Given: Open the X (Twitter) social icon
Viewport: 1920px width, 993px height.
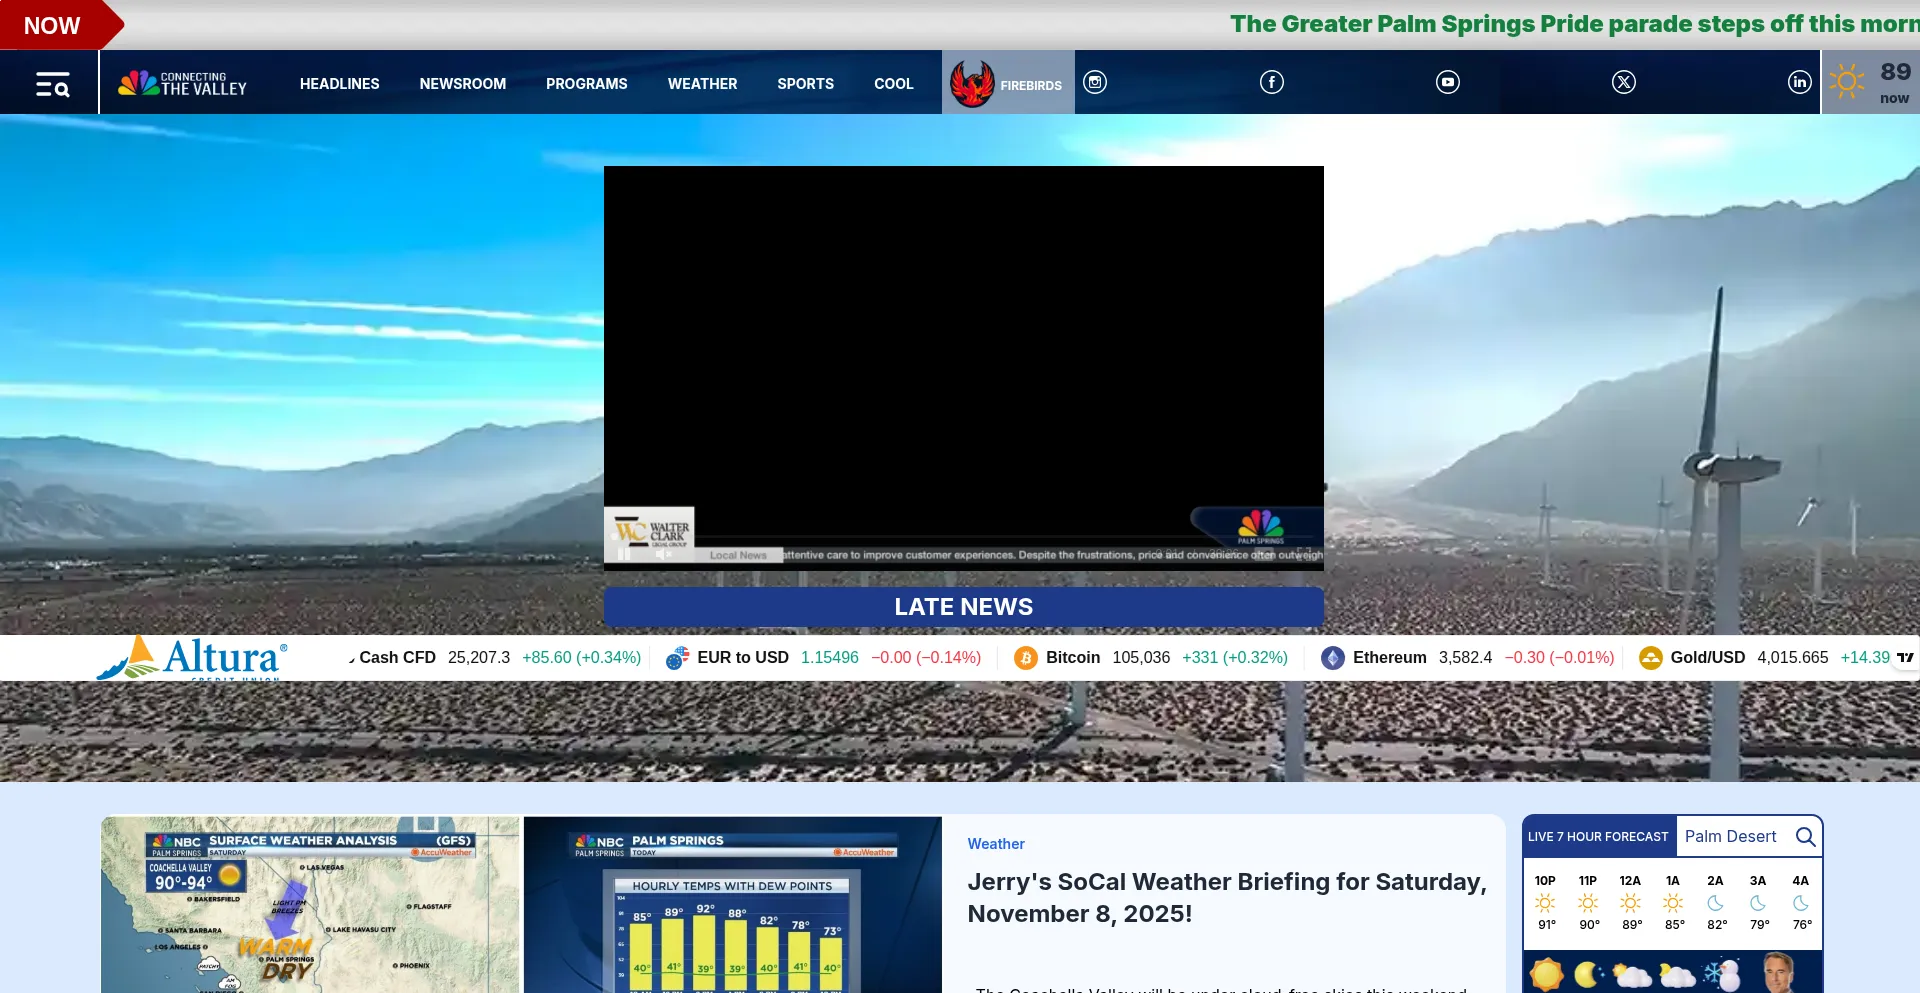Looking at the screenshot, I should point(1623,83).
